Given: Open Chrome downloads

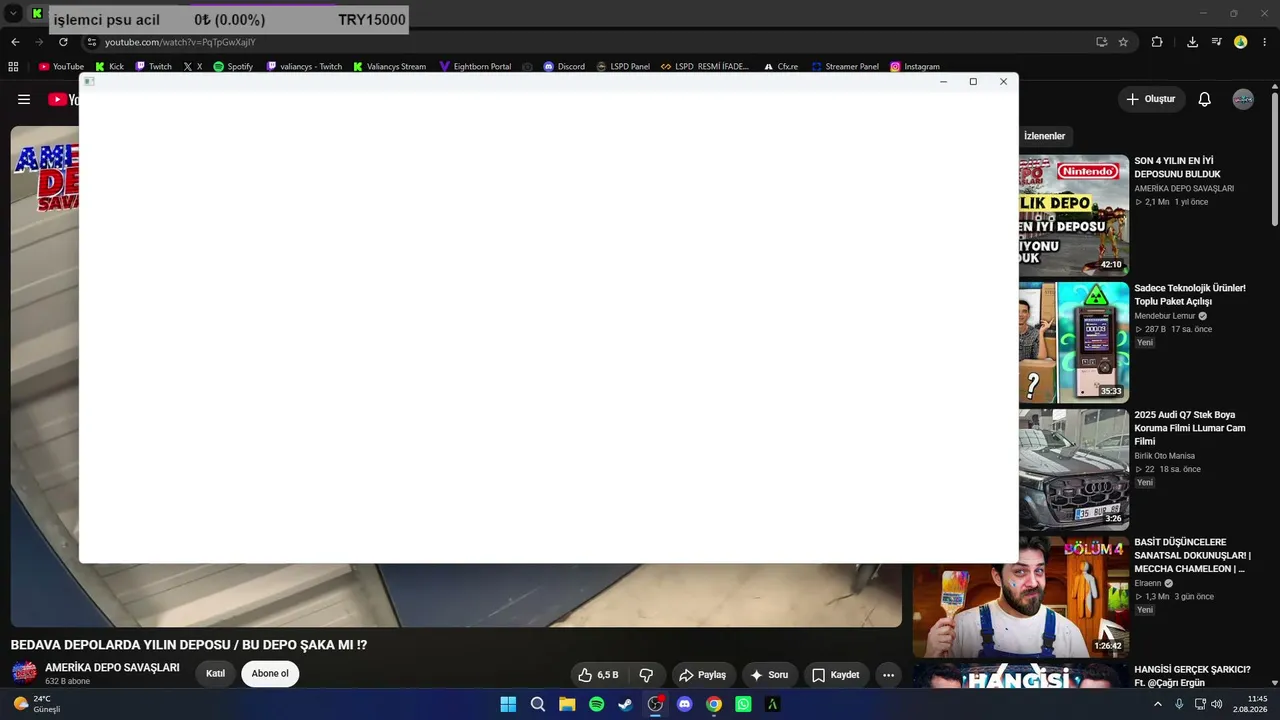Looking at the screenshot, I should tap(1192, 42).
